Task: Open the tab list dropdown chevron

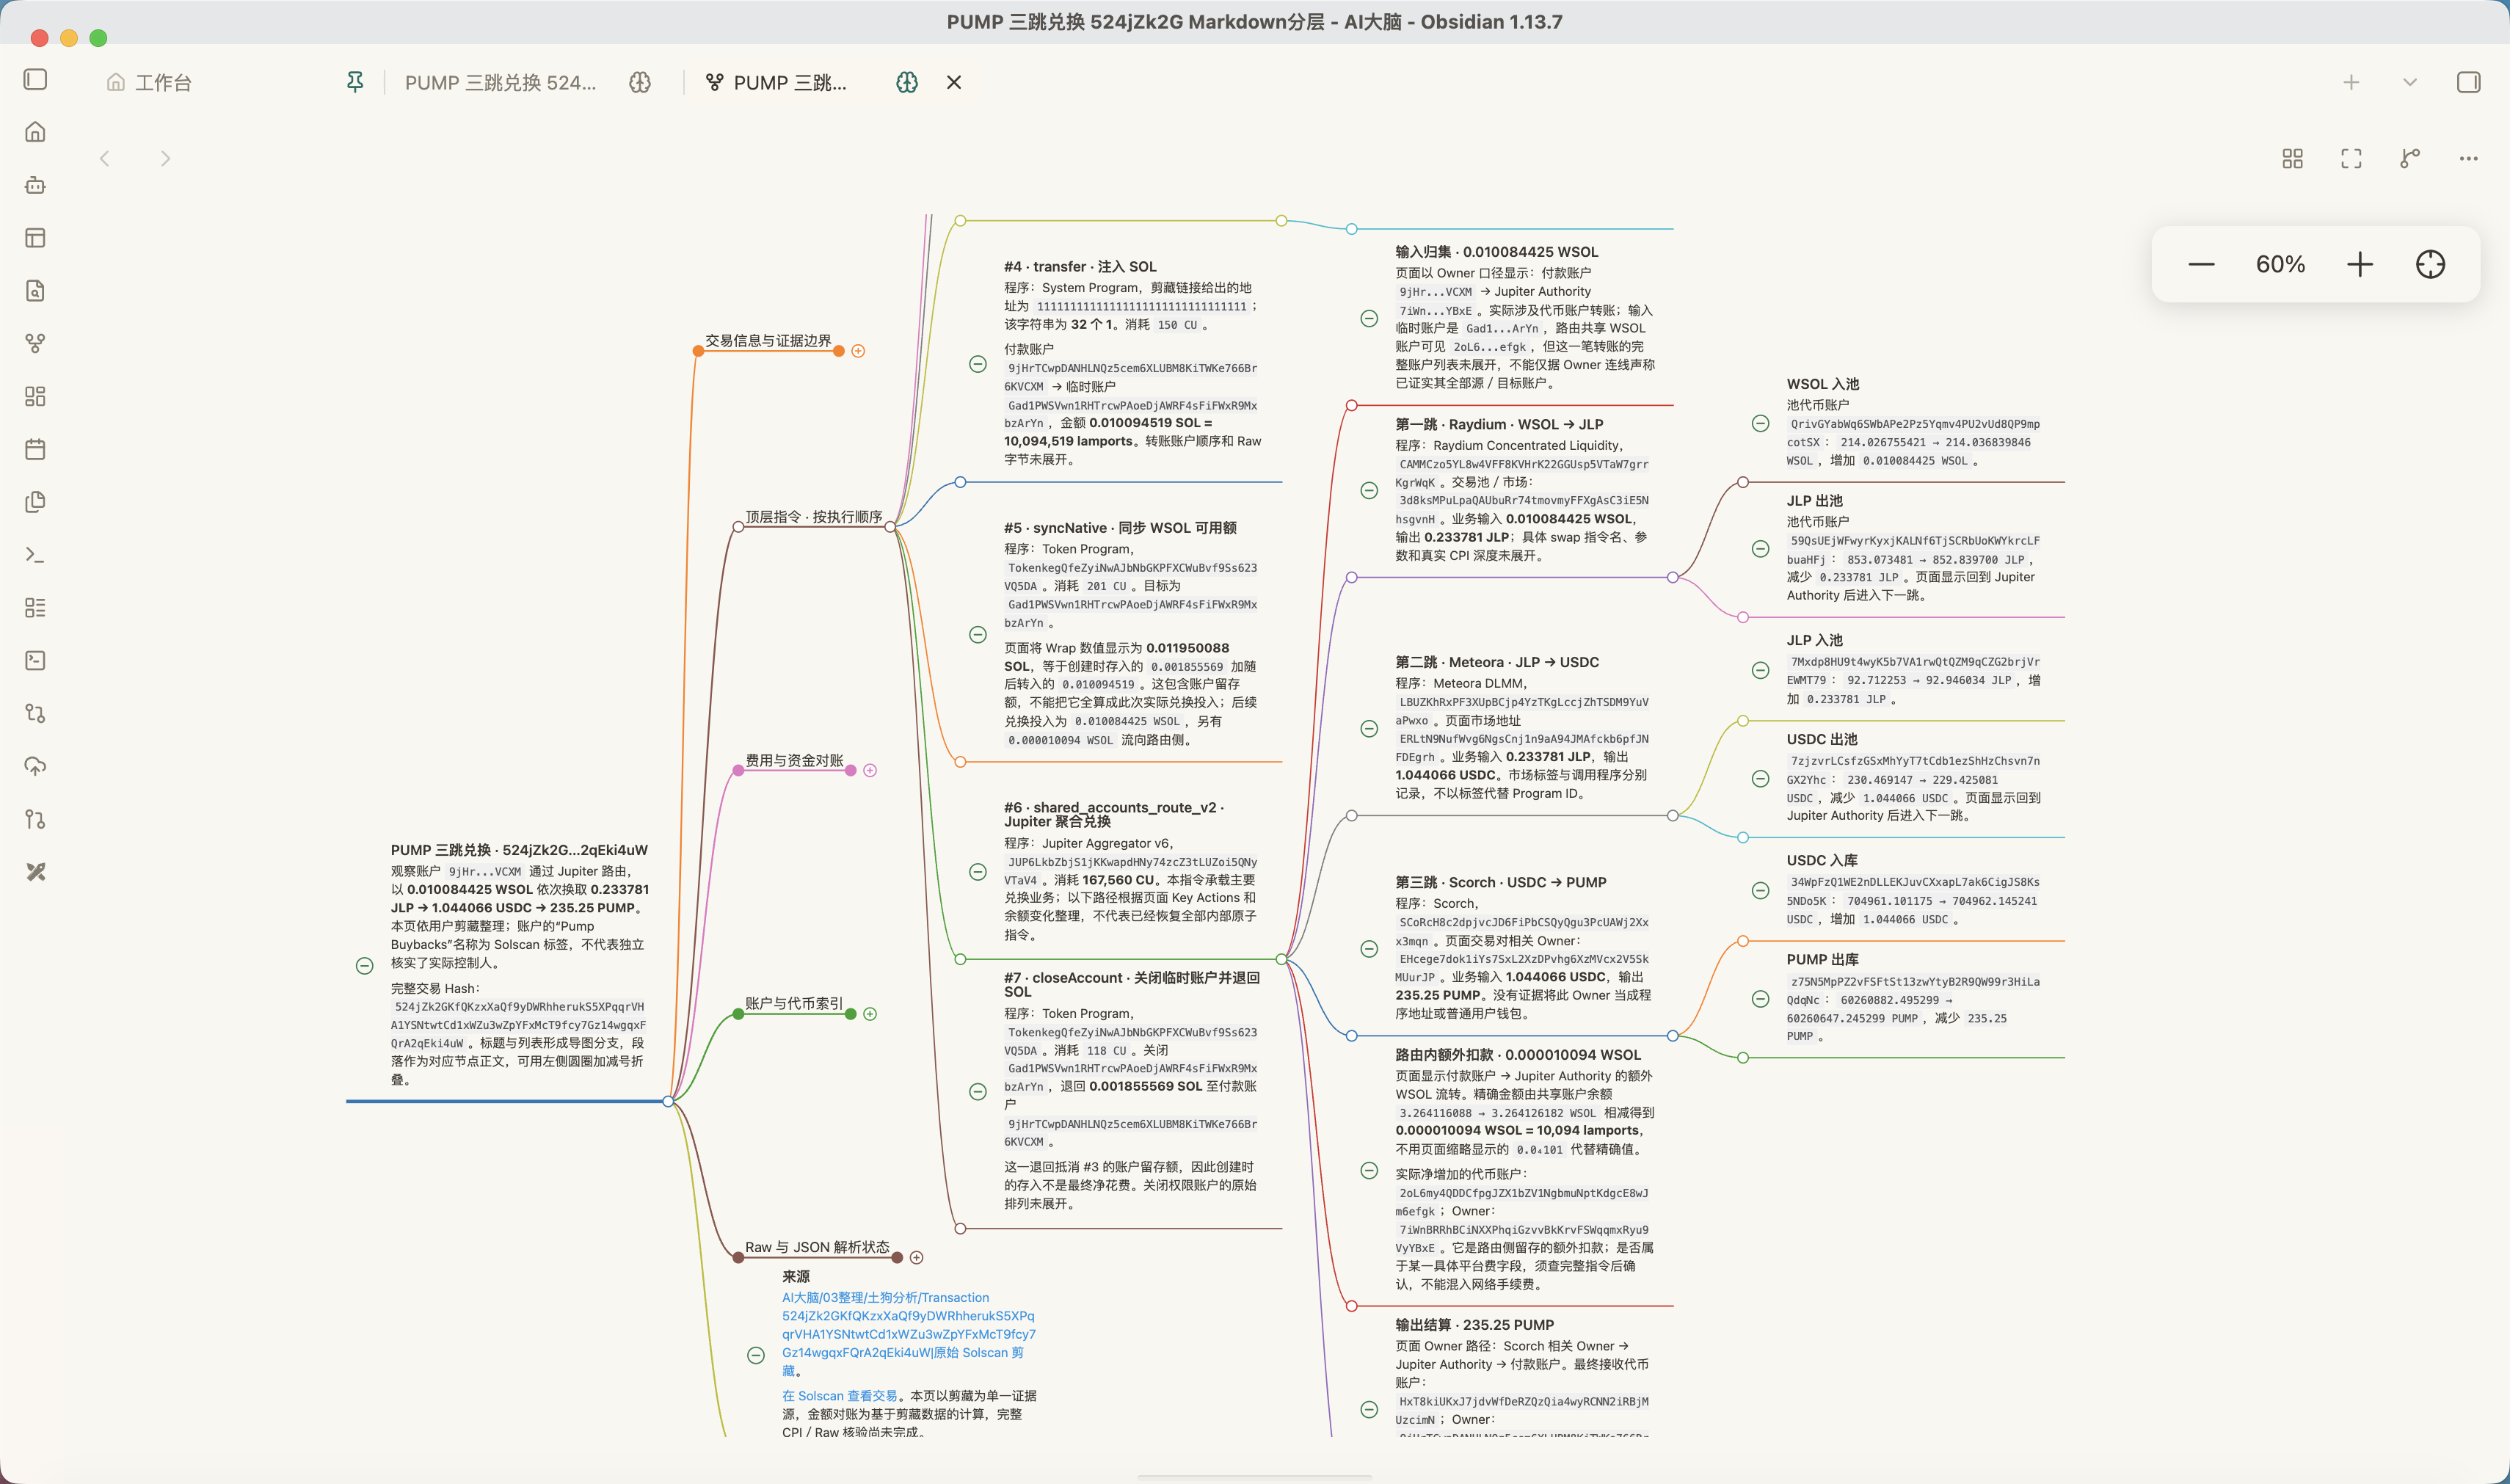Action: (2410, 82)
